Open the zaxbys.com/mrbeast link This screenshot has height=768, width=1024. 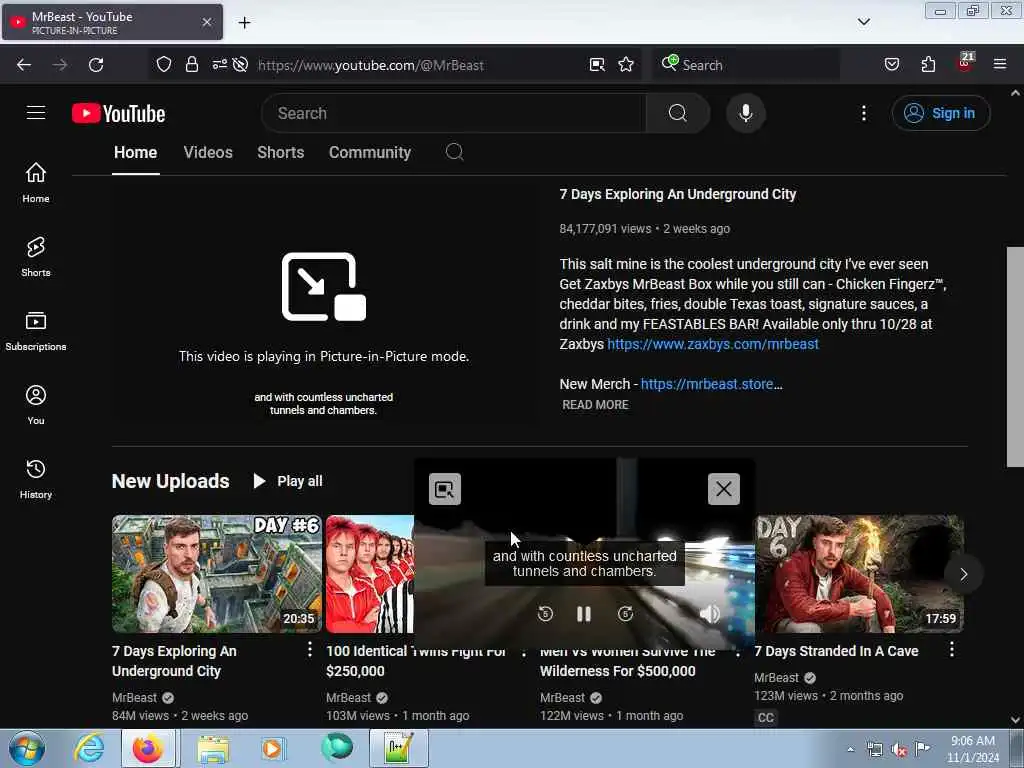coord(712,344)
